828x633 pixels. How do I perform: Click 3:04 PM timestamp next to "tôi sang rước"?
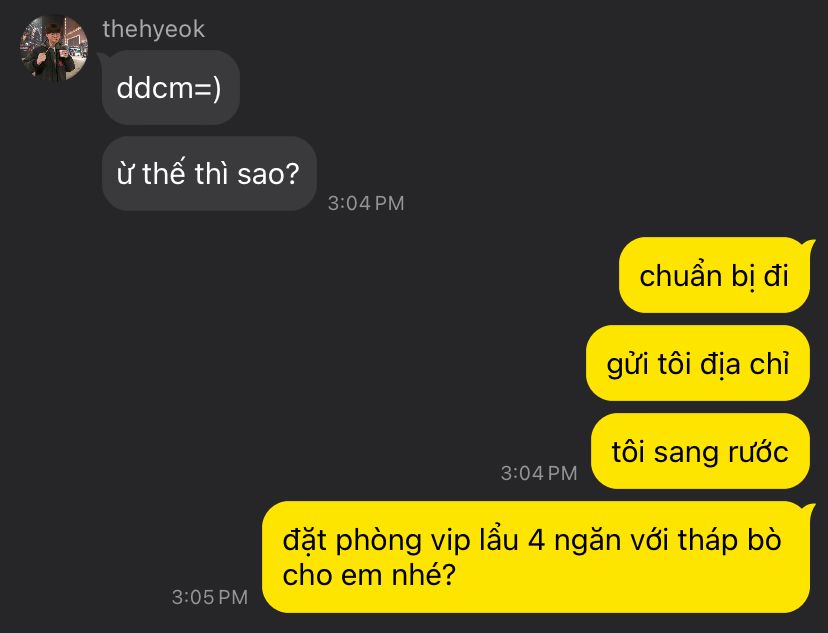(x=539, y=473)
